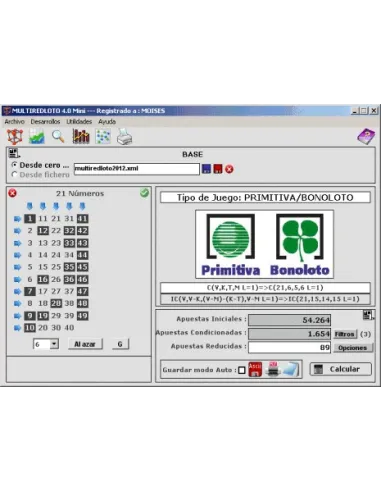Image resolution: width=381 pixels, height=492 pixels.
Task: Save as ASCII with red Ascii icon
Action: click(255, 369)
